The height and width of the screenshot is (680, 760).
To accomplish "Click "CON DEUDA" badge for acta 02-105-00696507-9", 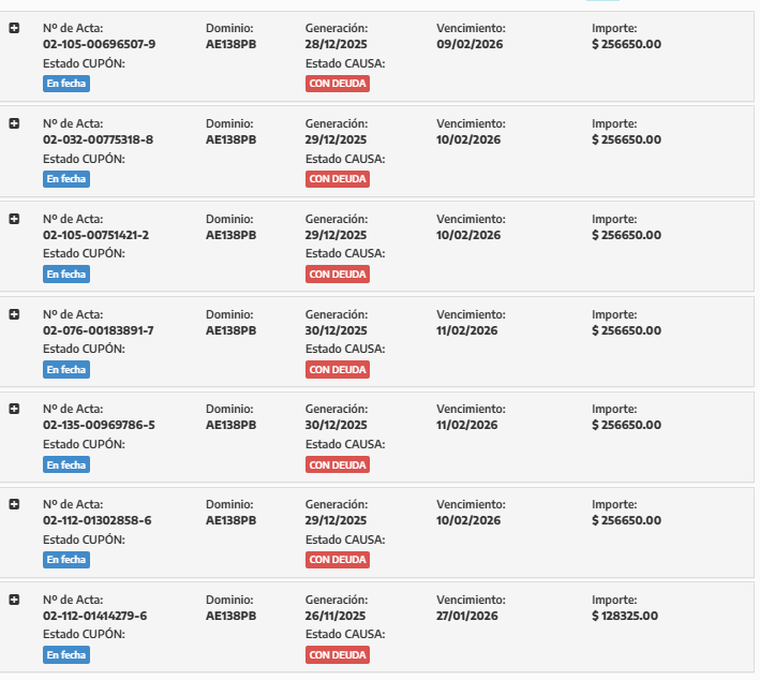I will [337, 84].
